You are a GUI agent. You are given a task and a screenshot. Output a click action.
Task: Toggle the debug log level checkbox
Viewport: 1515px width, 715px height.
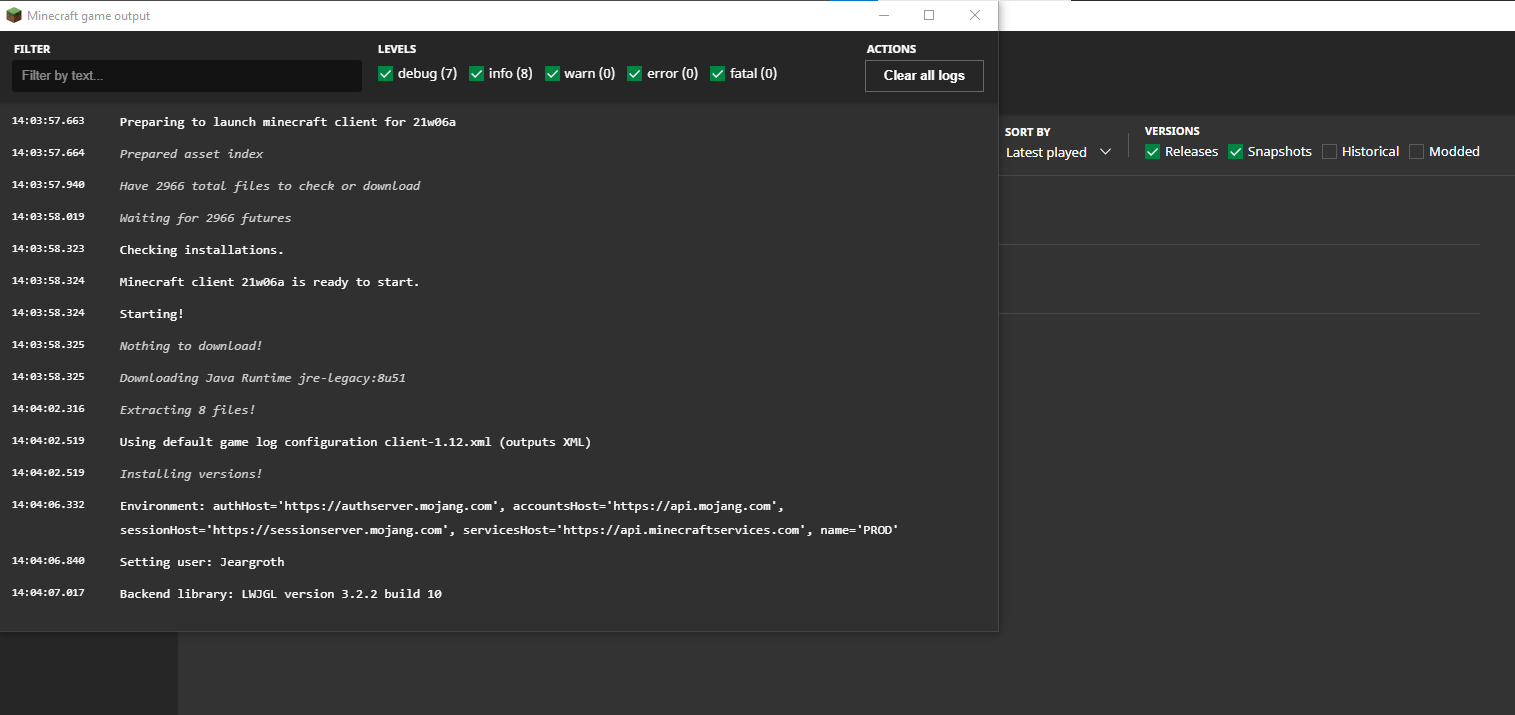(386, 74)
